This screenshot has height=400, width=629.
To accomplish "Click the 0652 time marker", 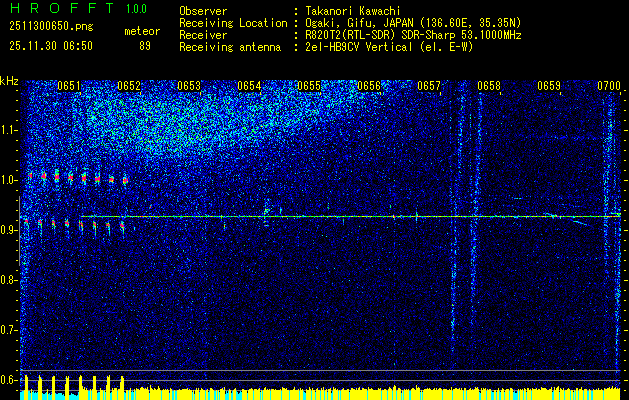I will 129,86.
